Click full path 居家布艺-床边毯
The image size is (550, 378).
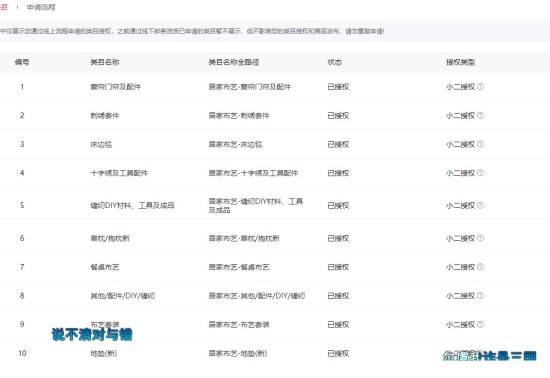(235, 144)
